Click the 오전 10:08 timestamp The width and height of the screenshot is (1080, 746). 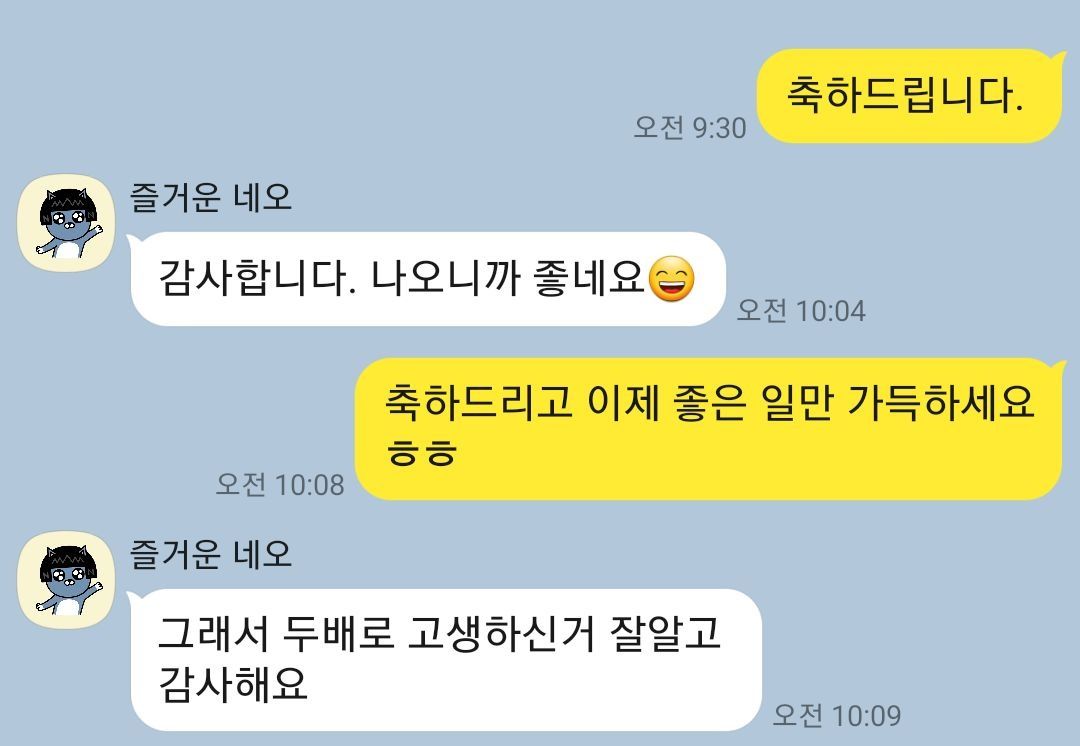pyautogui.click(x=280, y=484)
